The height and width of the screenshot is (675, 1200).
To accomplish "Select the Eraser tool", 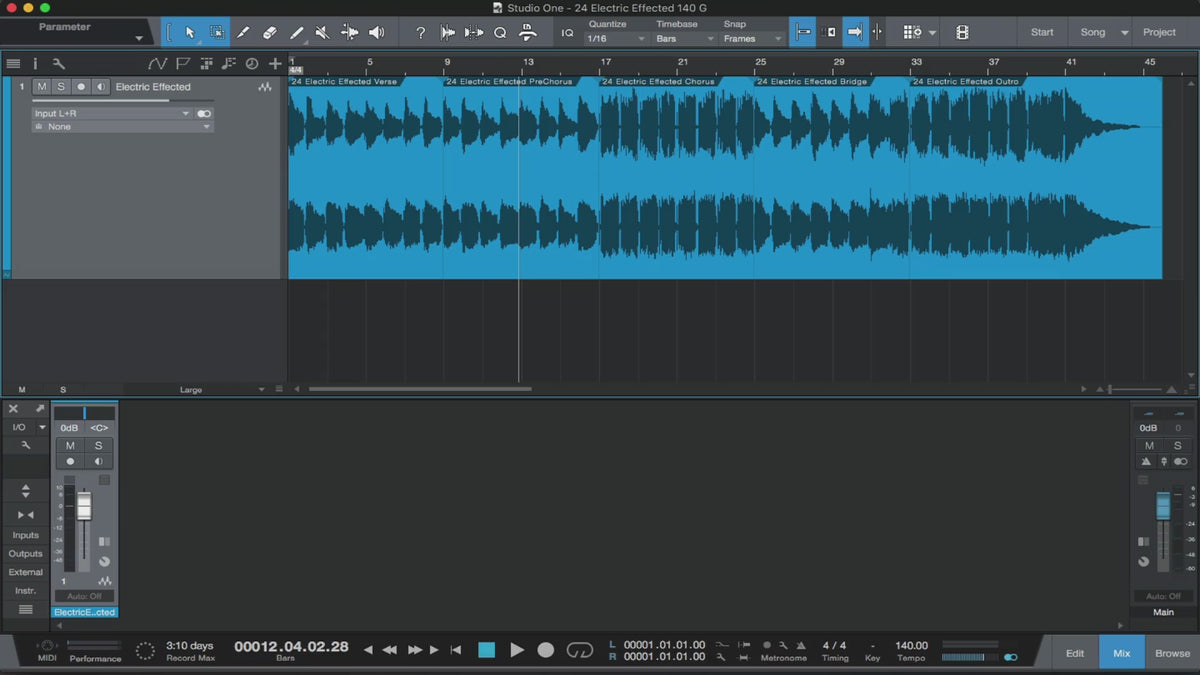I will pyautogui.click(x=269, y=32).
